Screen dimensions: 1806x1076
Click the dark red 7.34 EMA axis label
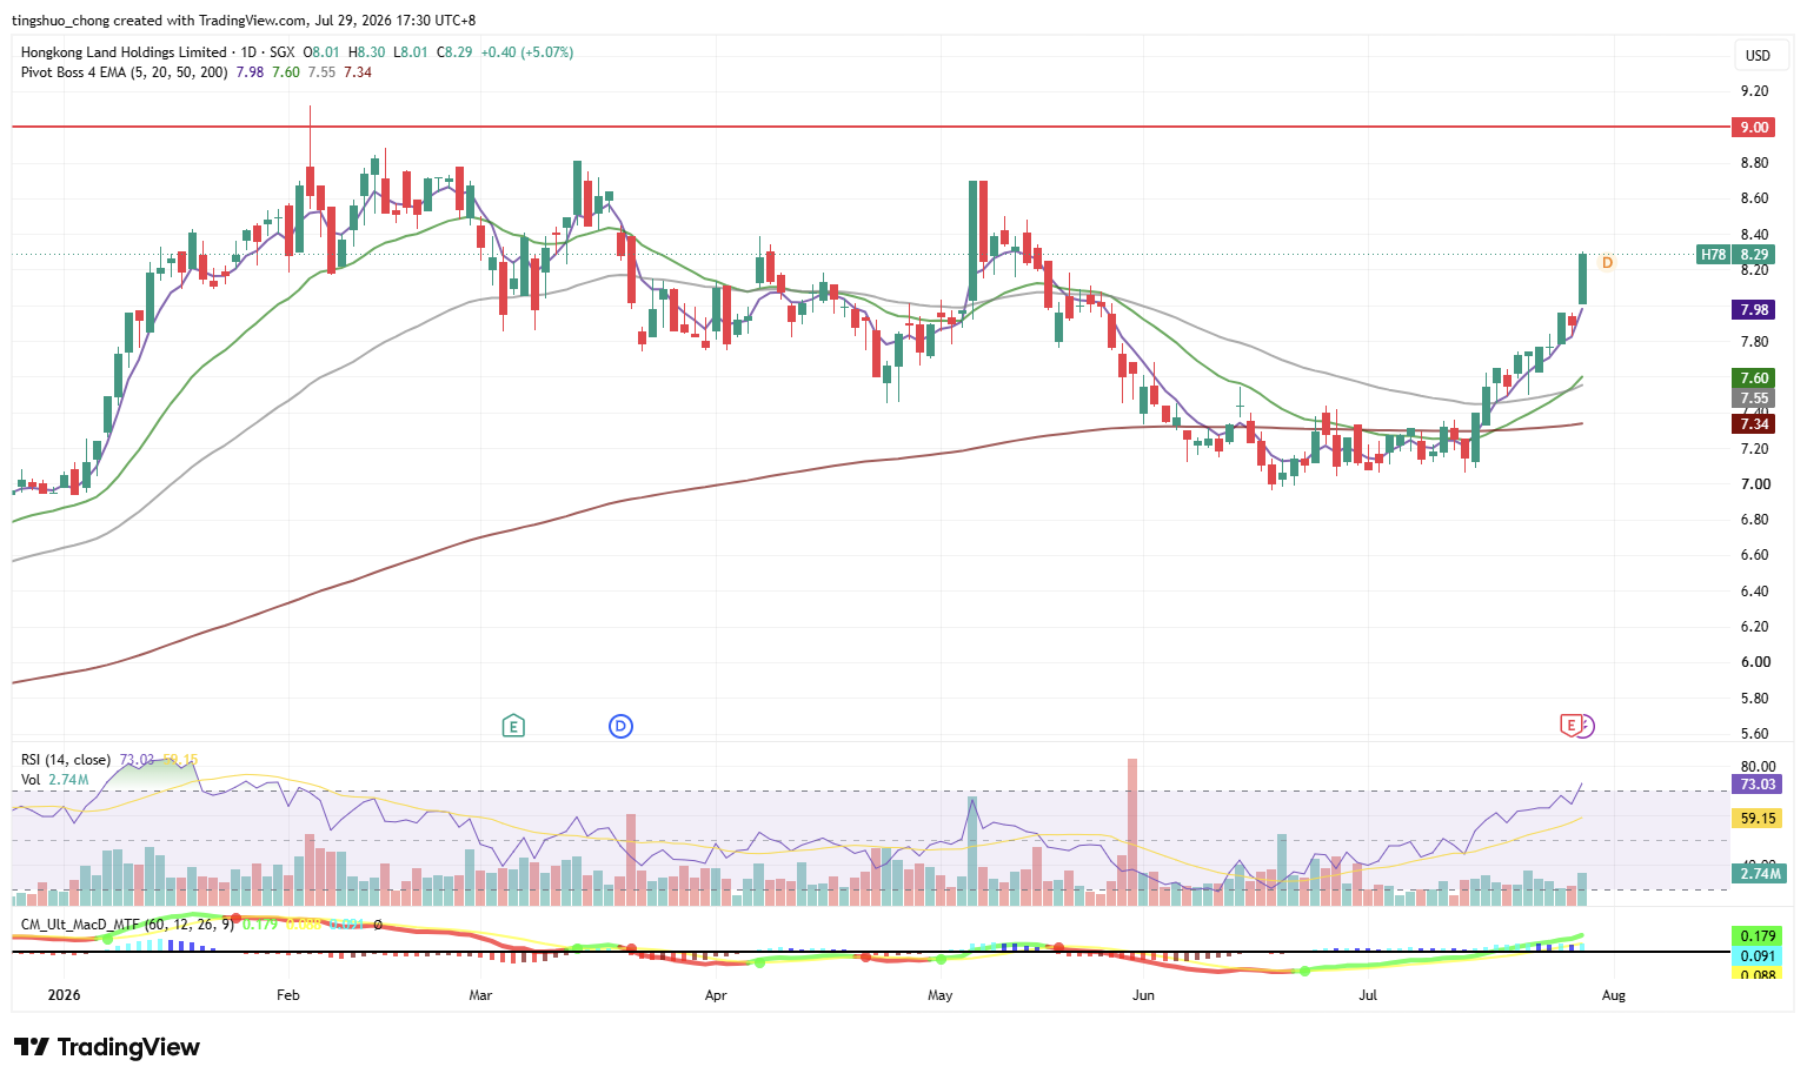point(1754,423)
